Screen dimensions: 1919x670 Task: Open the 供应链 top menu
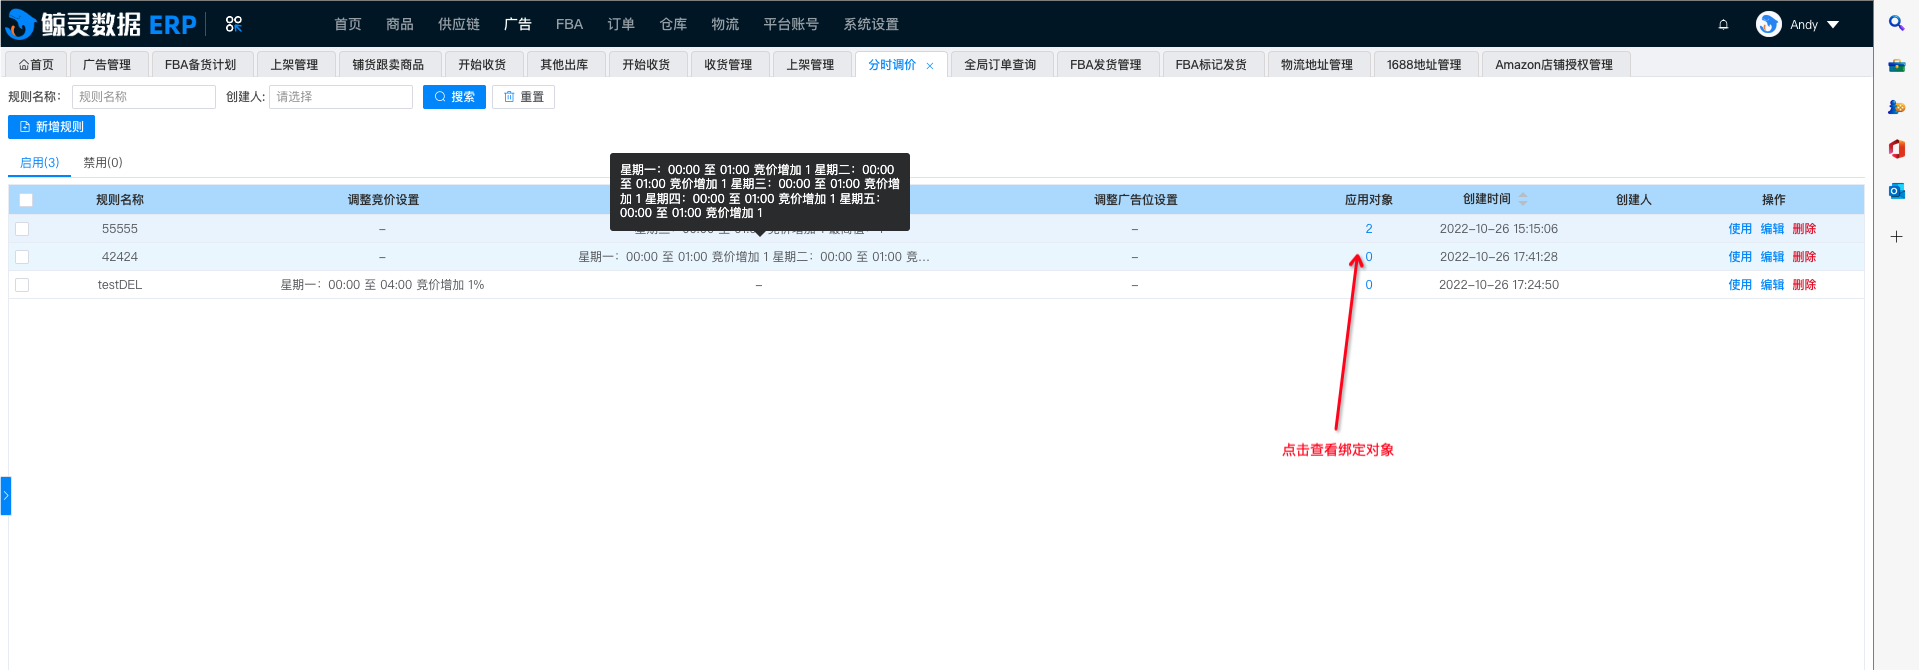(459, 24)
